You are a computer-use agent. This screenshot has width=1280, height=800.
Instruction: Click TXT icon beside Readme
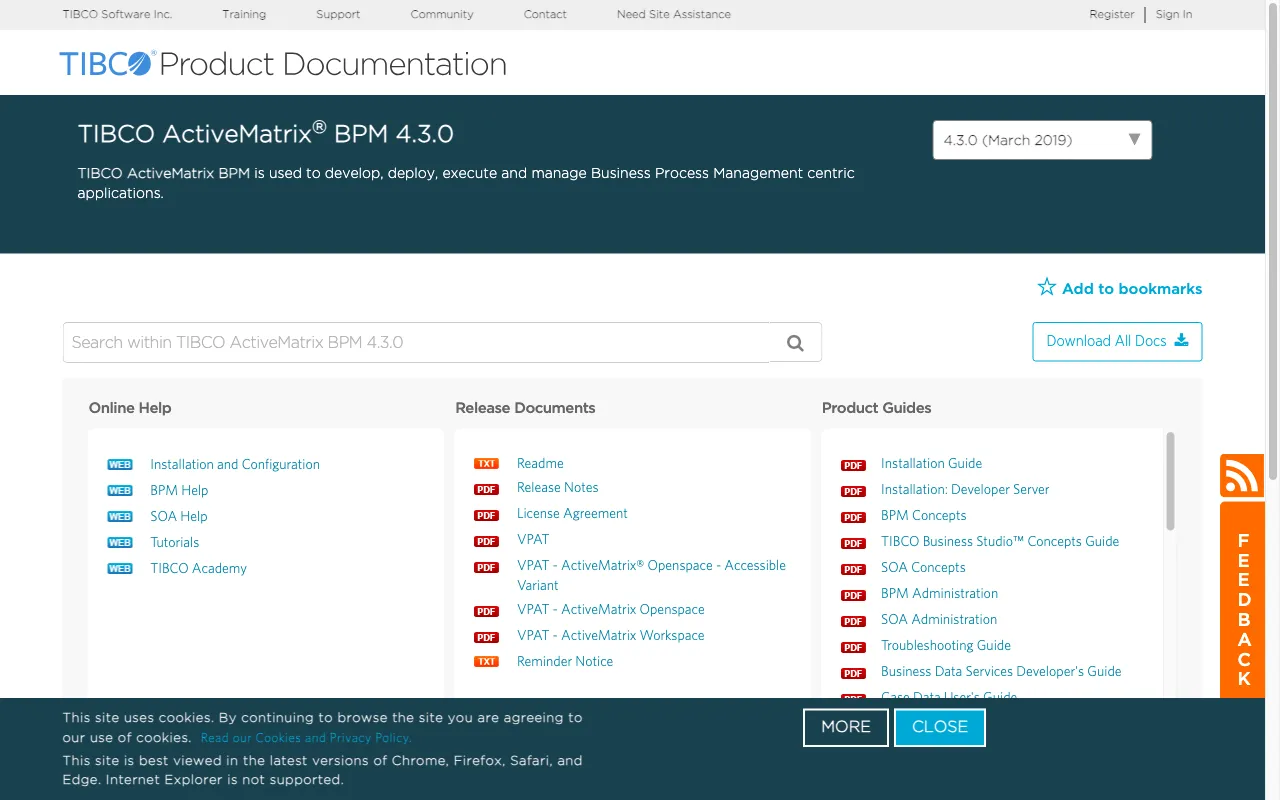[486, 464]
